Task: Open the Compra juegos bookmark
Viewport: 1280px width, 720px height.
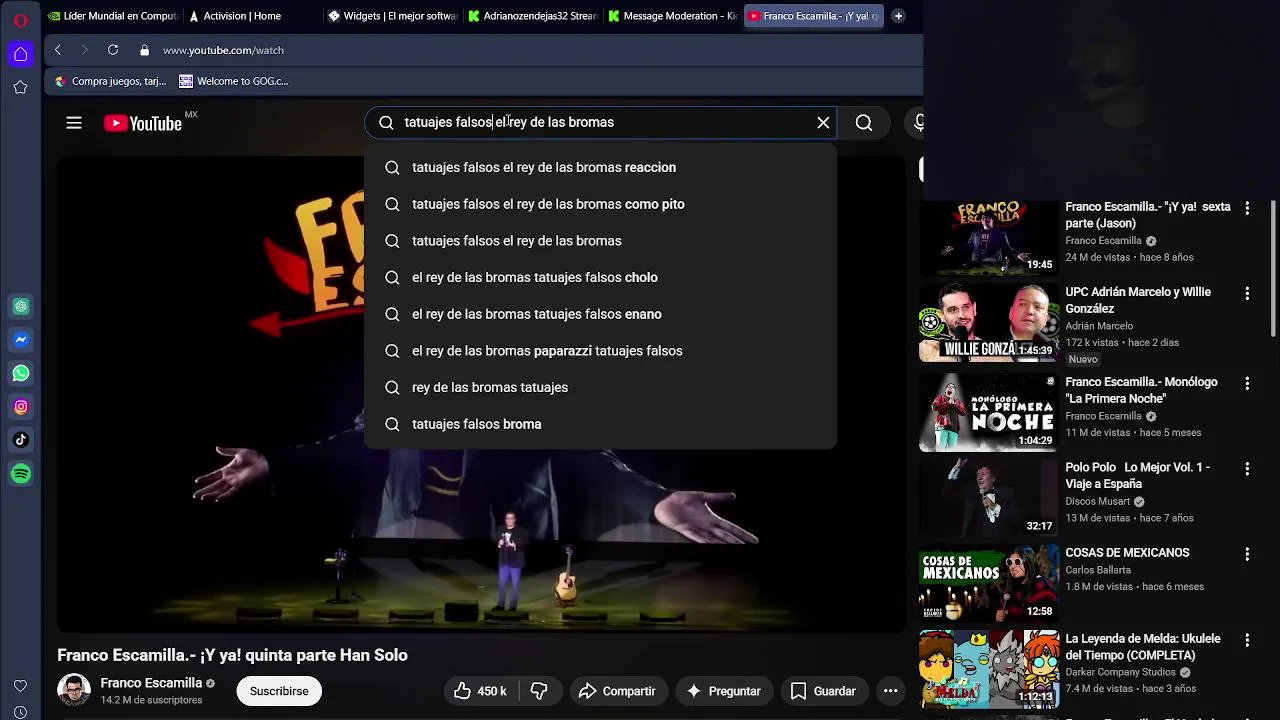Action: (111, 81)
